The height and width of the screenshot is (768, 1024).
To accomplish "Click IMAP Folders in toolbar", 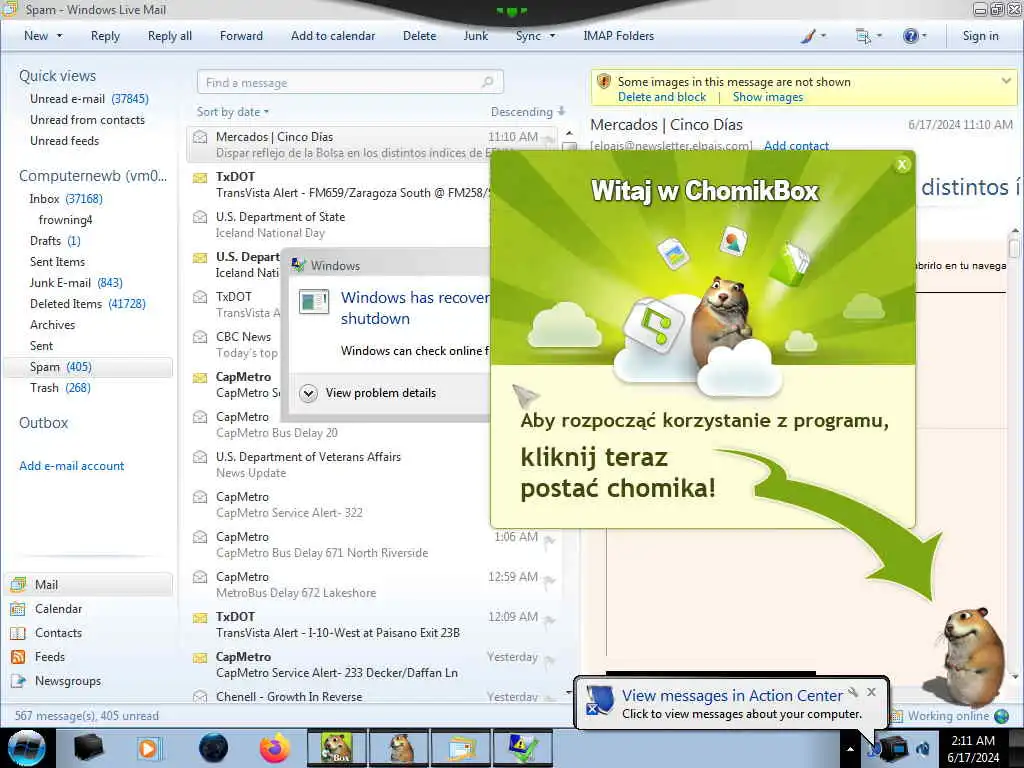I will coord(618,36).
